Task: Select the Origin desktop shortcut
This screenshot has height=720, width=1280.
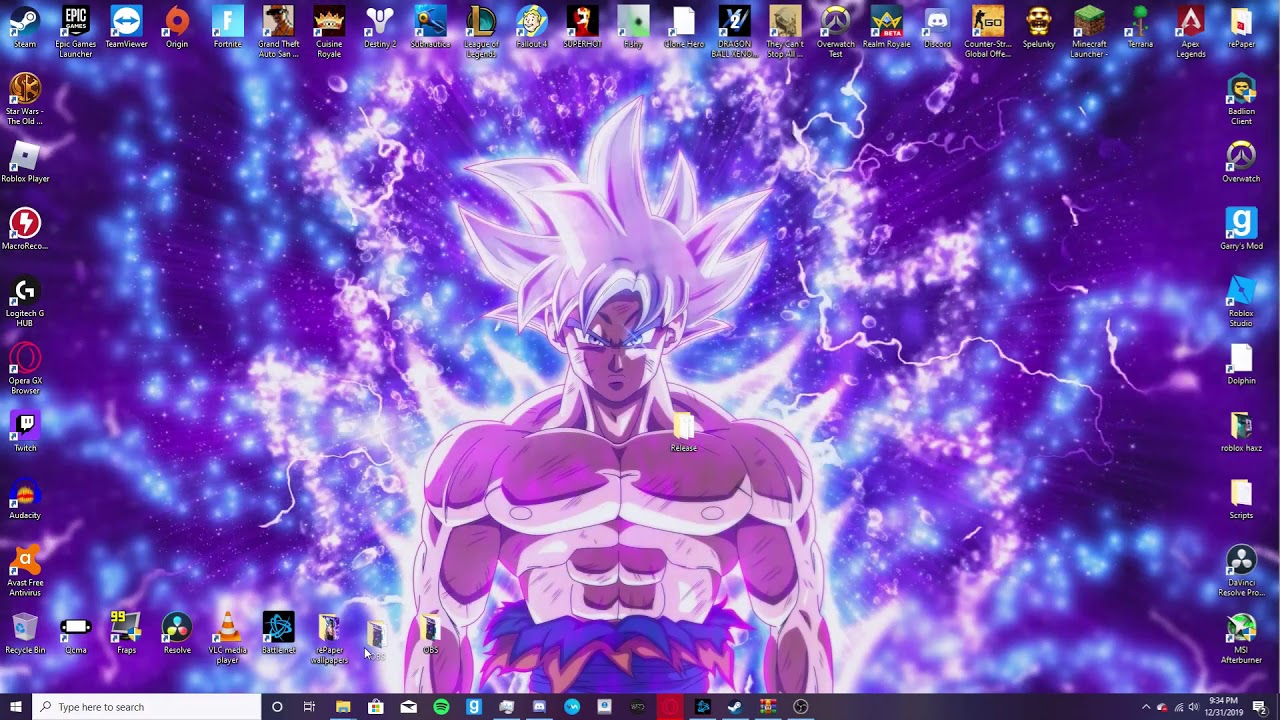Action: pyautogui.click(x=177, y=27)
